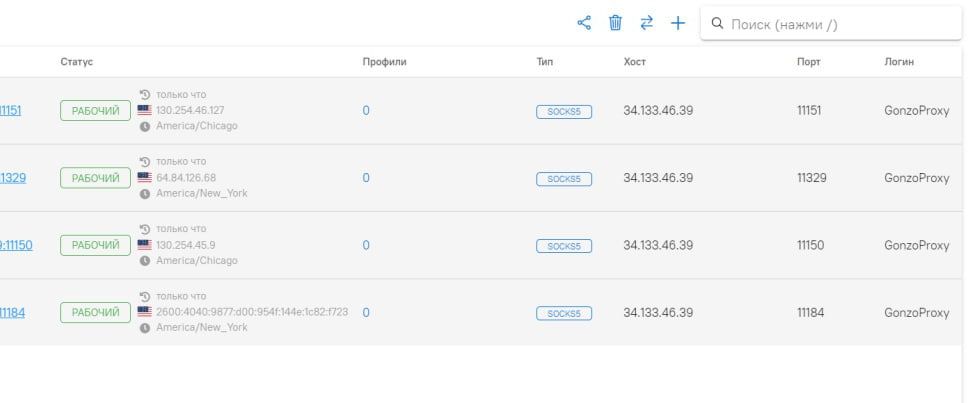This screenshot has width=968, height=403.
Task: Click РАБОЧИЙ status badge for port 11150
Action: pyautogui.click(x=95, y=245)
